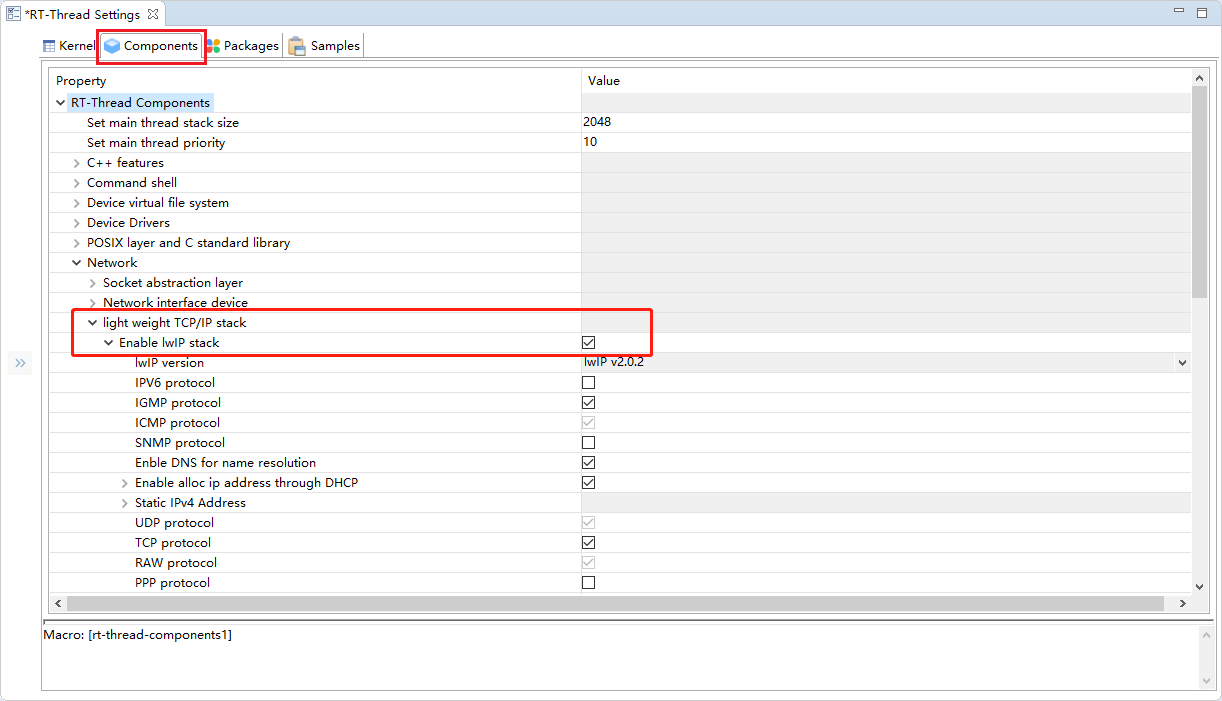Expand the Device Drivers node
Screen dimensions: 1222x701
[x=76, y=223]
